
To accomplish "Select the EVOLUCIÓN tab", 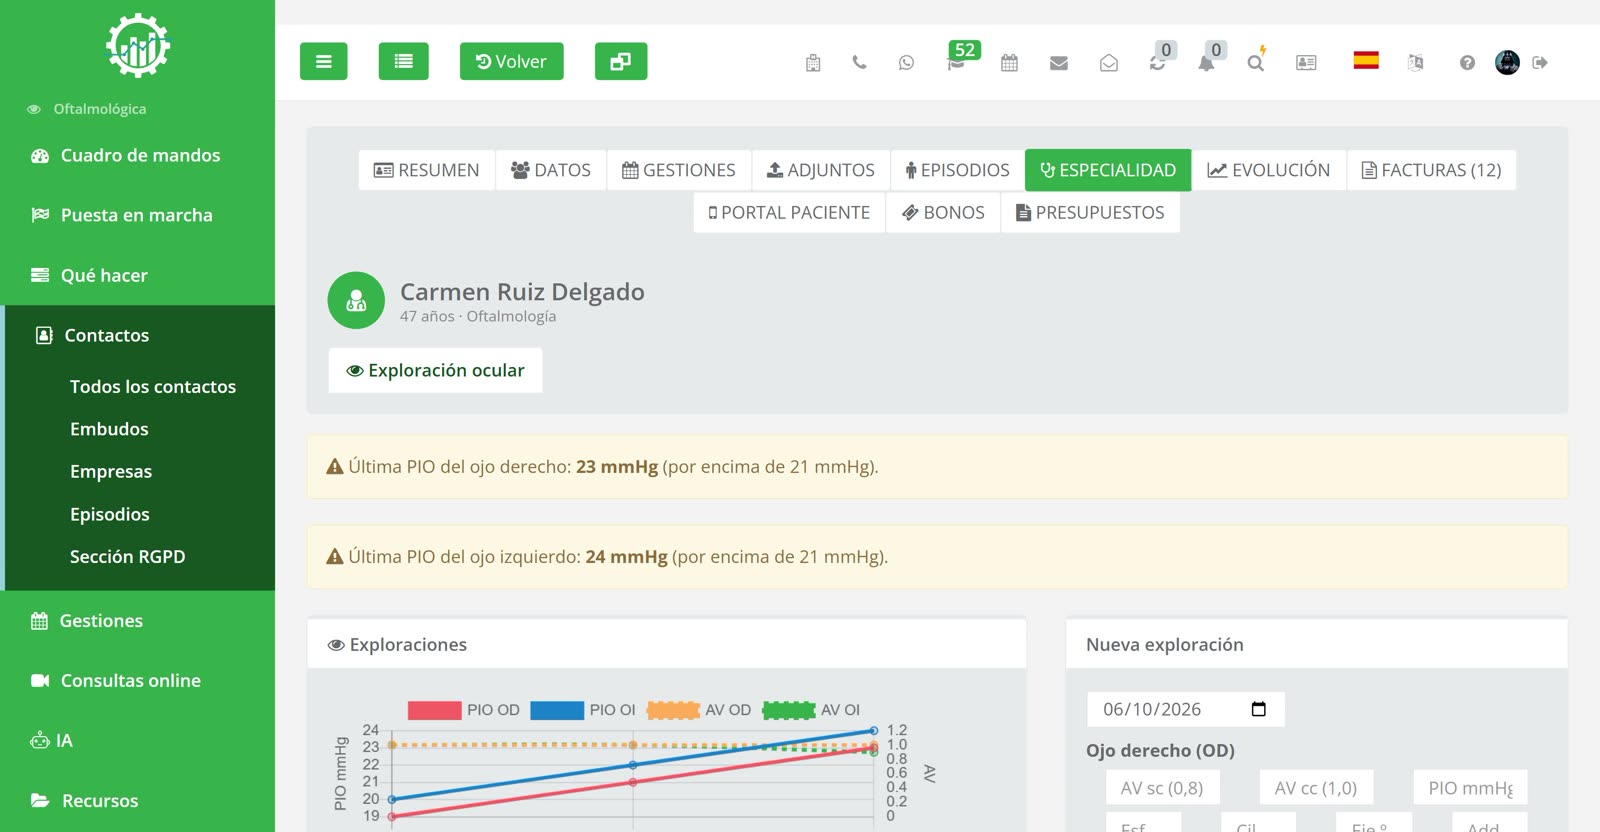I will coord(1269,170).
